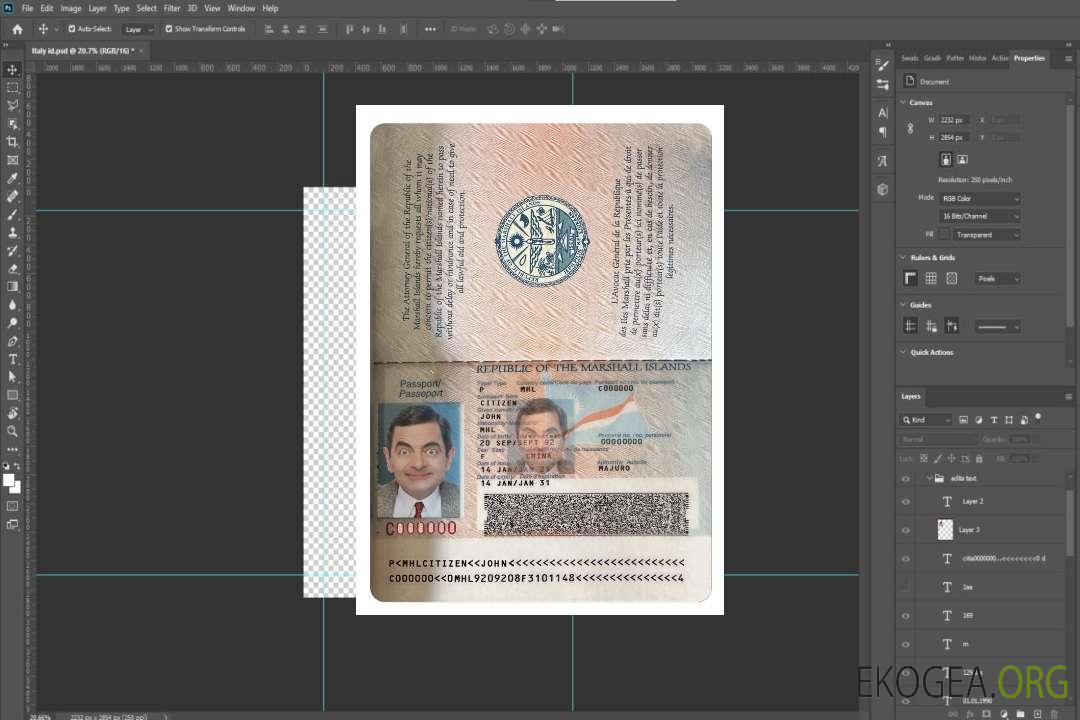Select the Clone Stamp tool
Screen dimensions: 1080x720
pos(12,233)
